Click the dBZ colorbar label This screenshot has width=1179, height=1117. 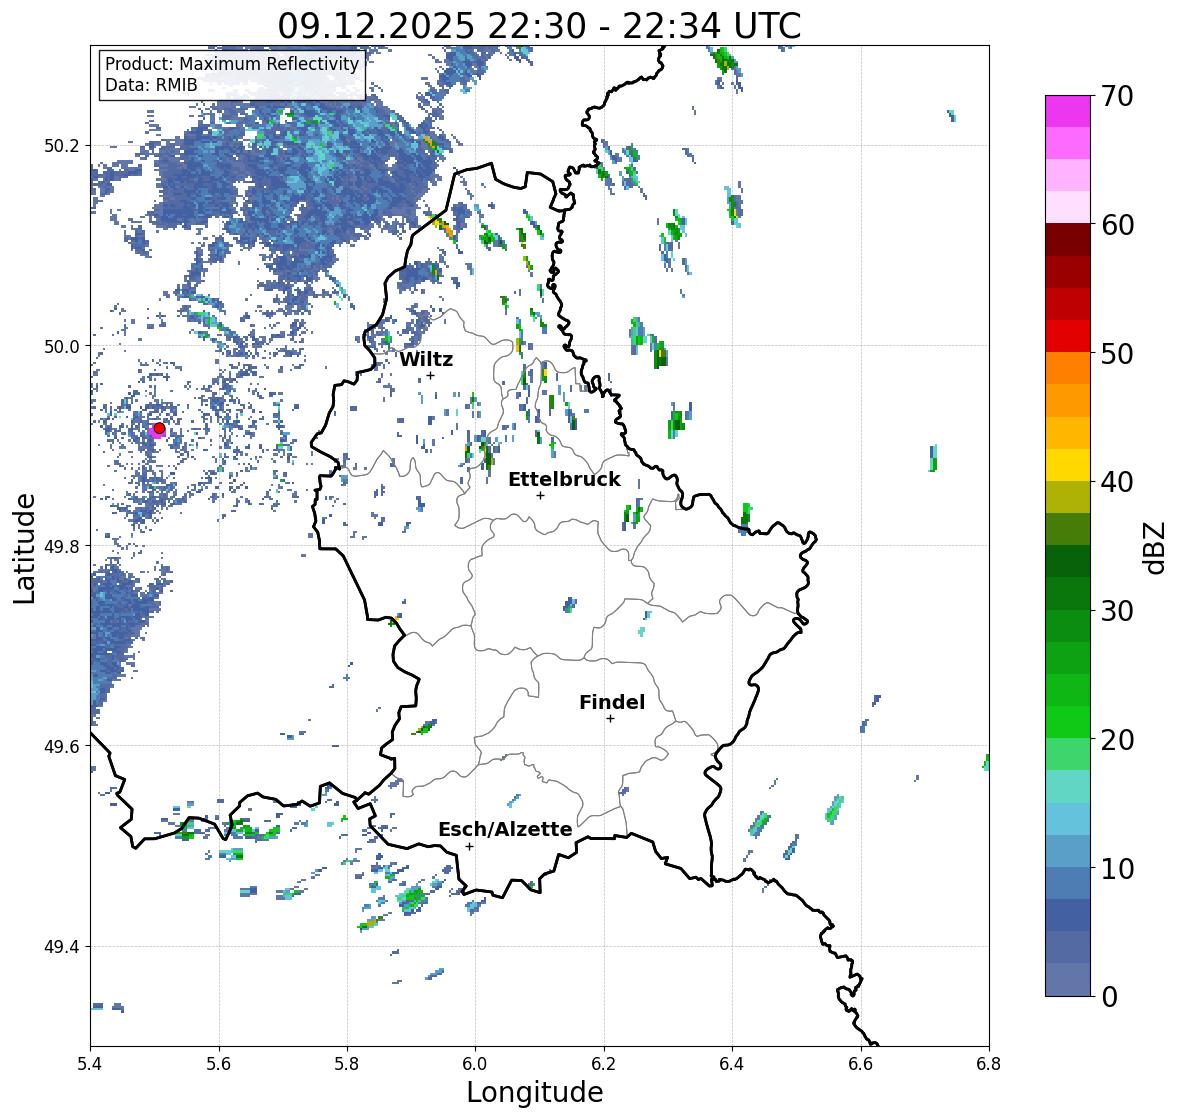click(x=1156, y=548)
